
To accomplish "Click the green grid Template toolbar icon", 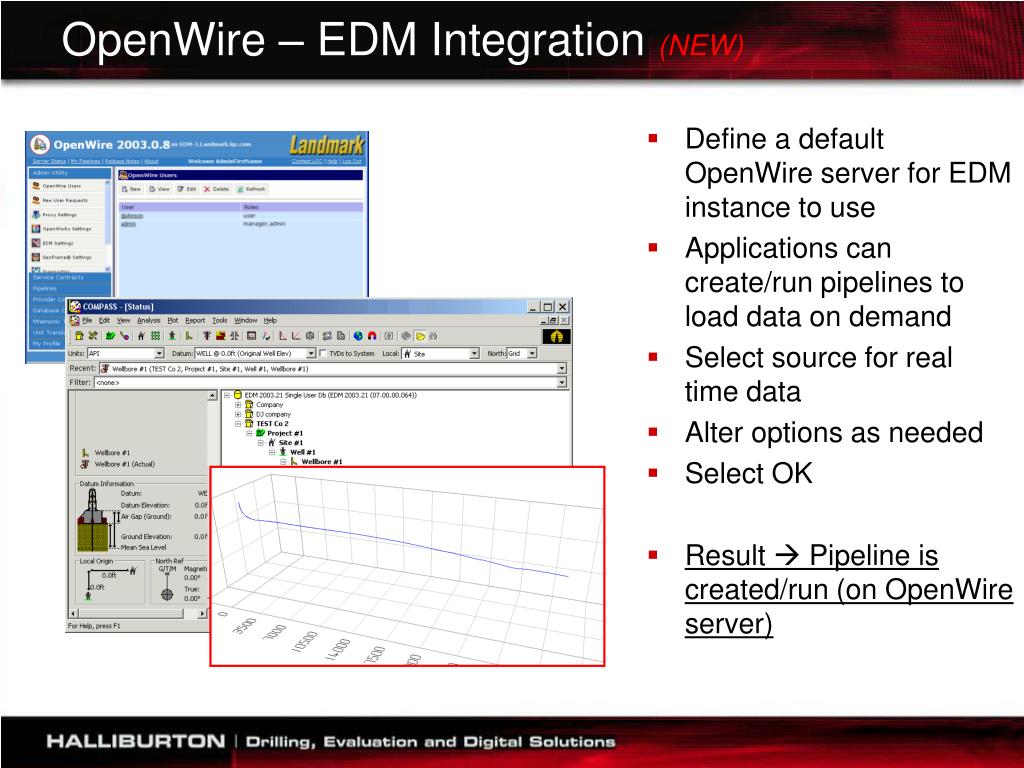I will (155, 336).
